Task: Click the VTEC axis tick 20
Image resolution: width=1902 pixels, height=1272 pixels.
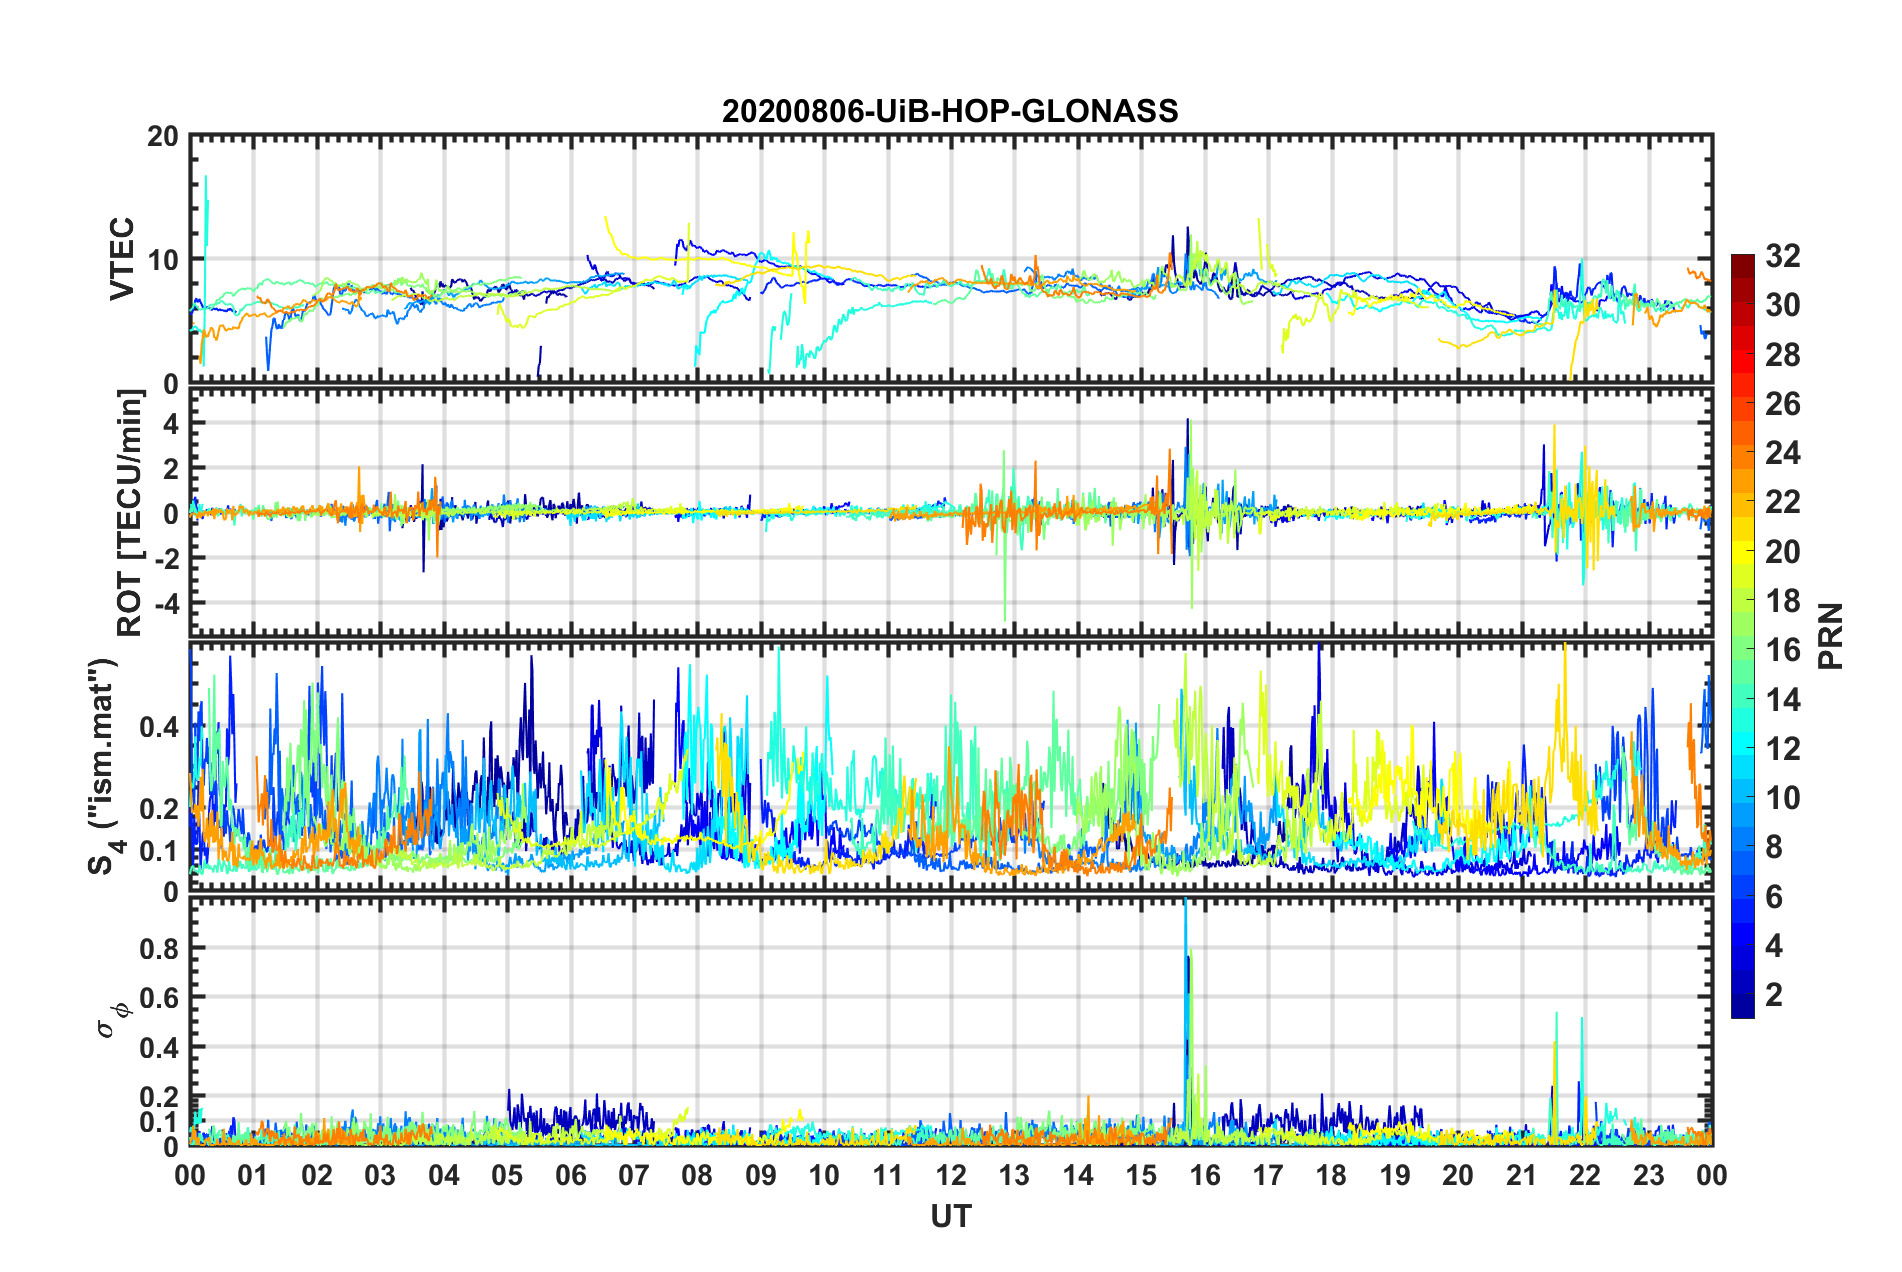Action: tap(162, 136)
